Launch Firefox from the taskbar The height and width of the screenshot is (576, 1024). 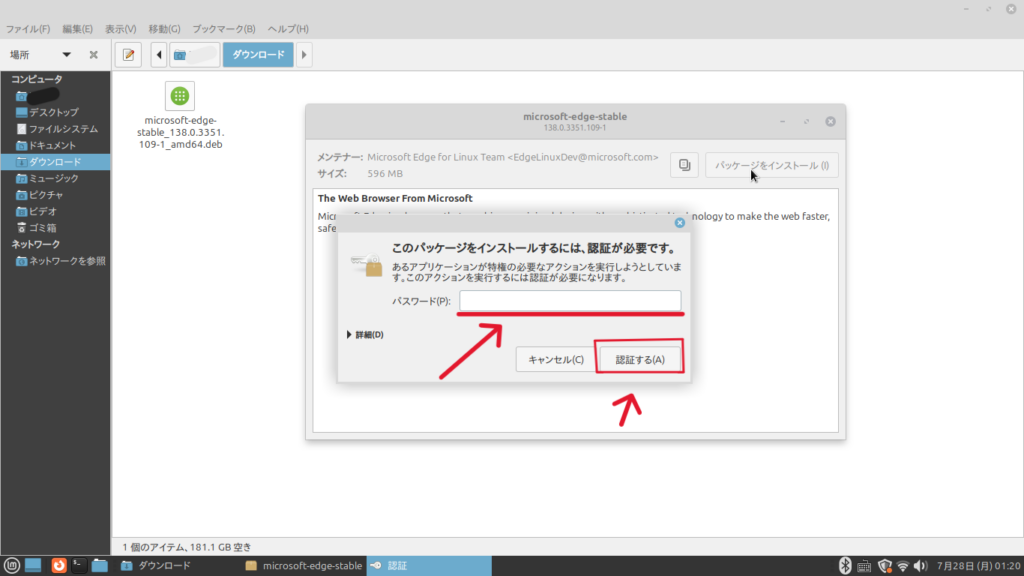[x=59, y=566]
